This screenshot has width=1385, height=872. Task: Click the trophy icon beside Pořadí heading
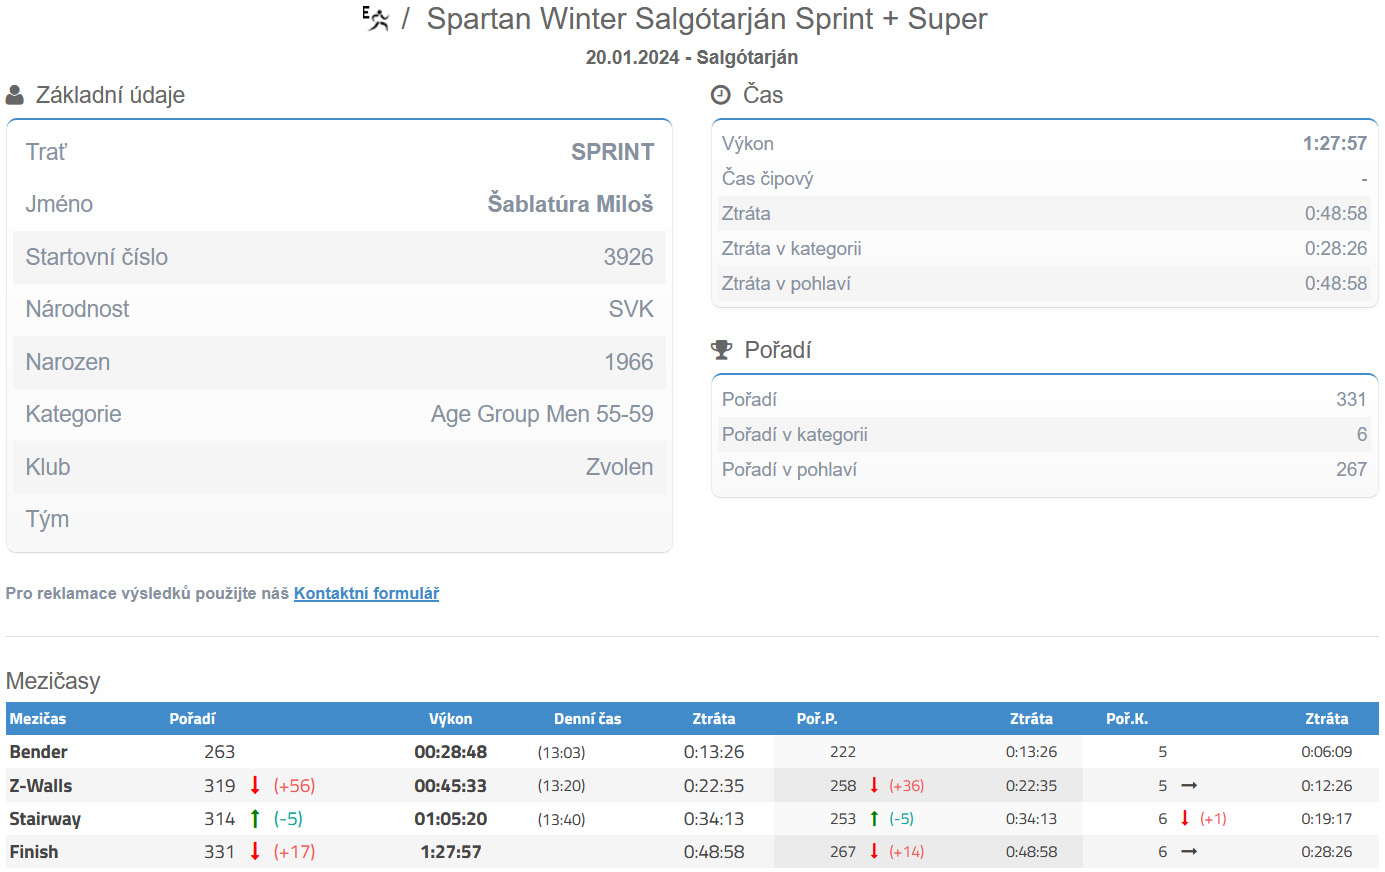pyautogui.click(x=721, y=350)
